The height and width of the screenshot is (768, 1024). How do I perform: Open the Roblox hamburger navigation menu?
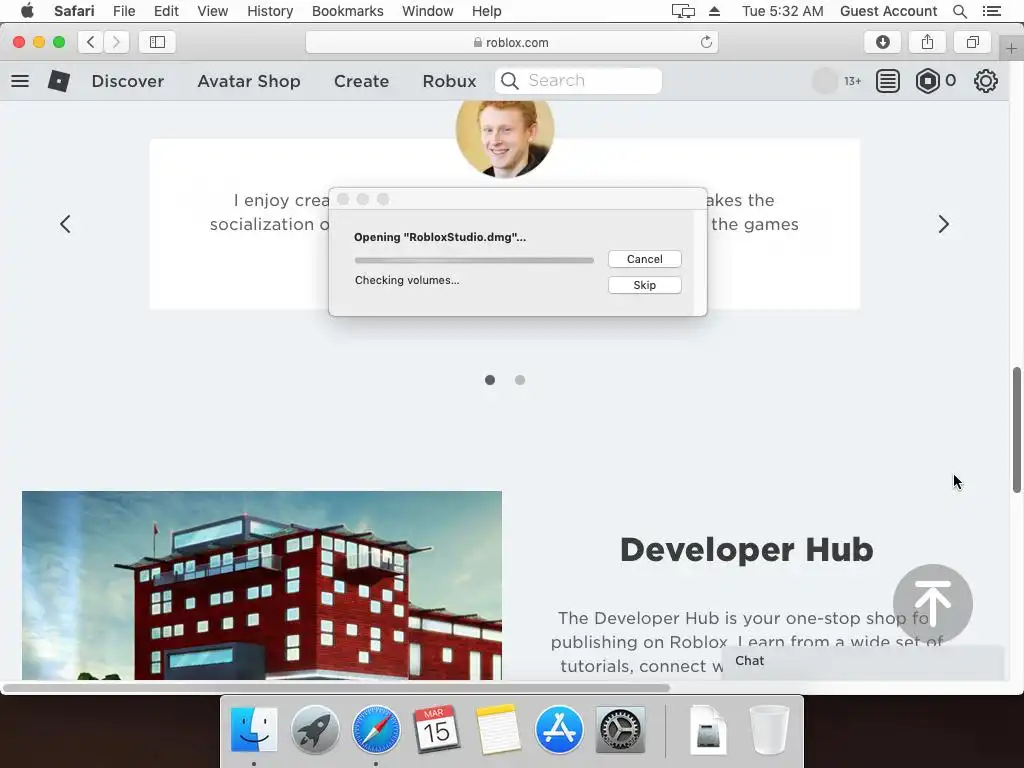click(20, 81)
